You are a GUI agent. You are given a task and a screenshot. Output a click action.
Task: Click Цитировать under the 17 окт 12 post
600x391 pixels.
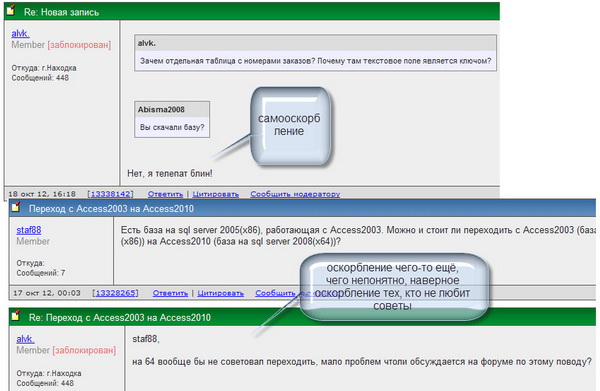click(220, 293)
